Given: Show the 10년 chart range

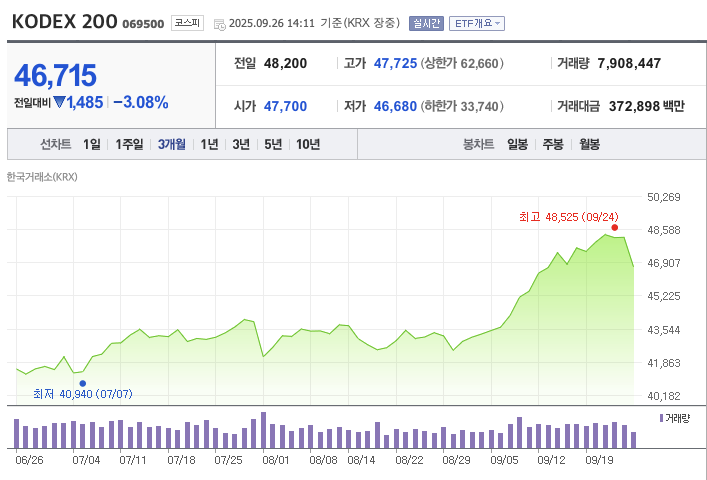Looking at the screenshot, I should pos(308,144).
